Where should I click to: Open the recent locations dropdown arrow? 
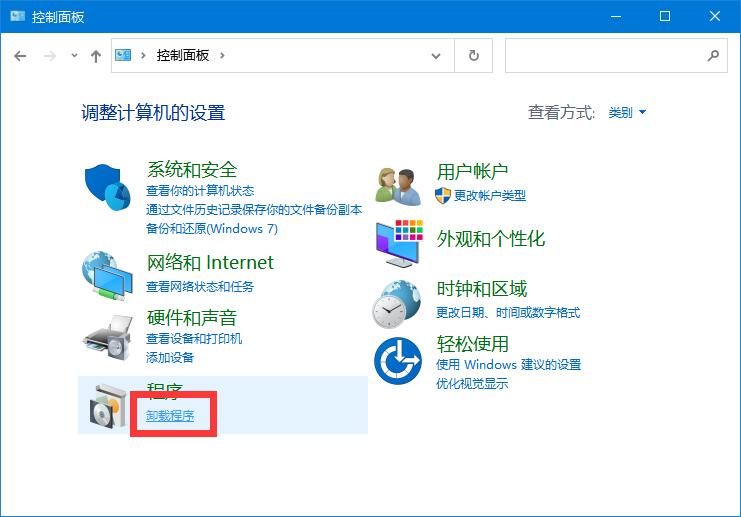pyautogui.click(x=74, y=56)
